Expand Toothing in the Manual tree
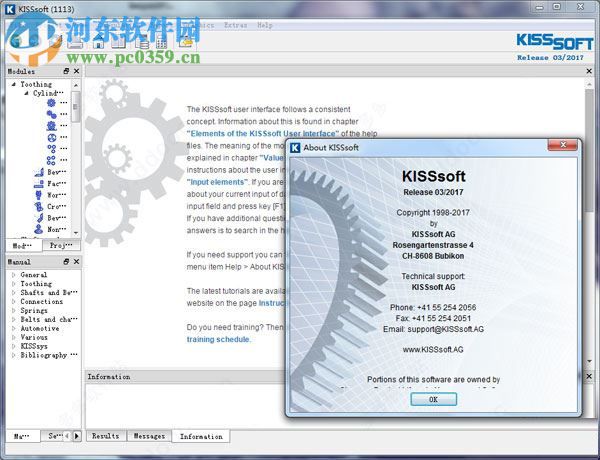 point(14,284)
